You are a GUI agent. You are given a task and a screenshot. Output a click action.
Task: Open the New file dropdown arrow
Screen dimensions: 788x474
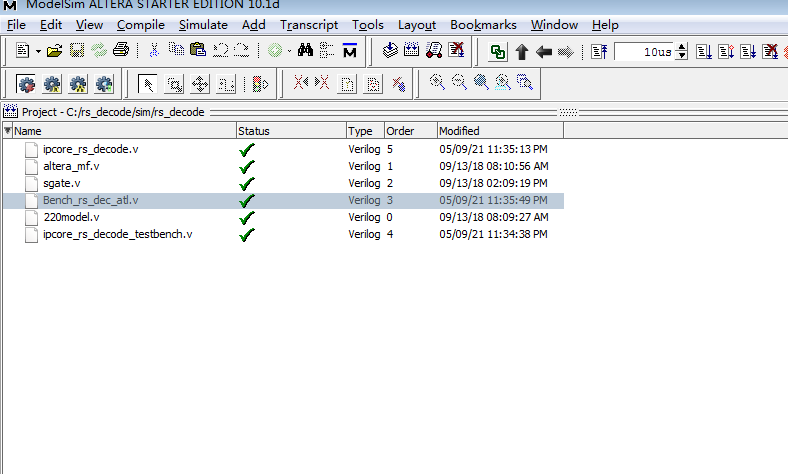[x=38, y=51]
